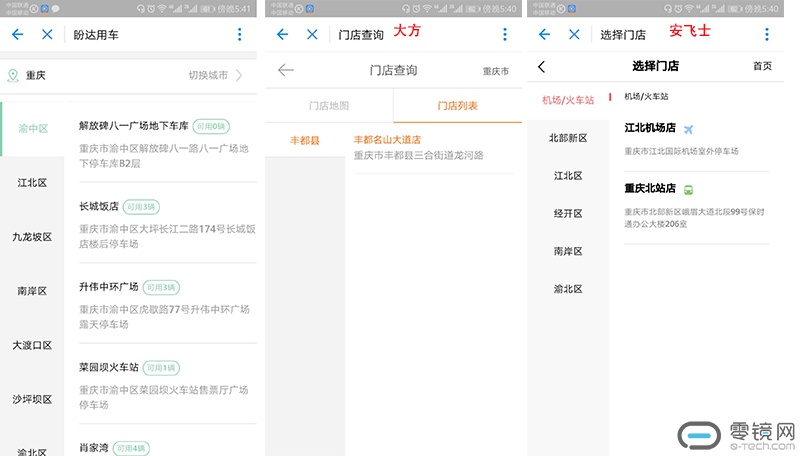Tap gray back arrow beside 门店查询 title

click(x=286, y=70)
